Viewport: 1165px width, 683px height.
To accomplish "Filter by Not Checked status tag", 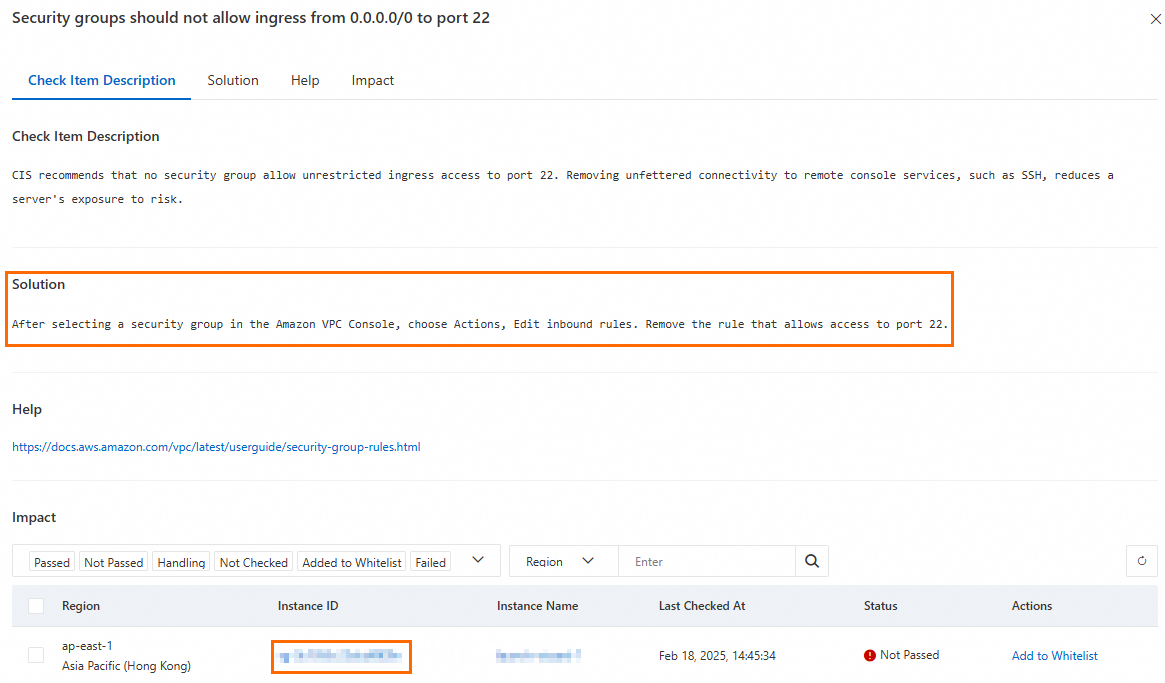I will pyautogui.click(x=253, y=562).
